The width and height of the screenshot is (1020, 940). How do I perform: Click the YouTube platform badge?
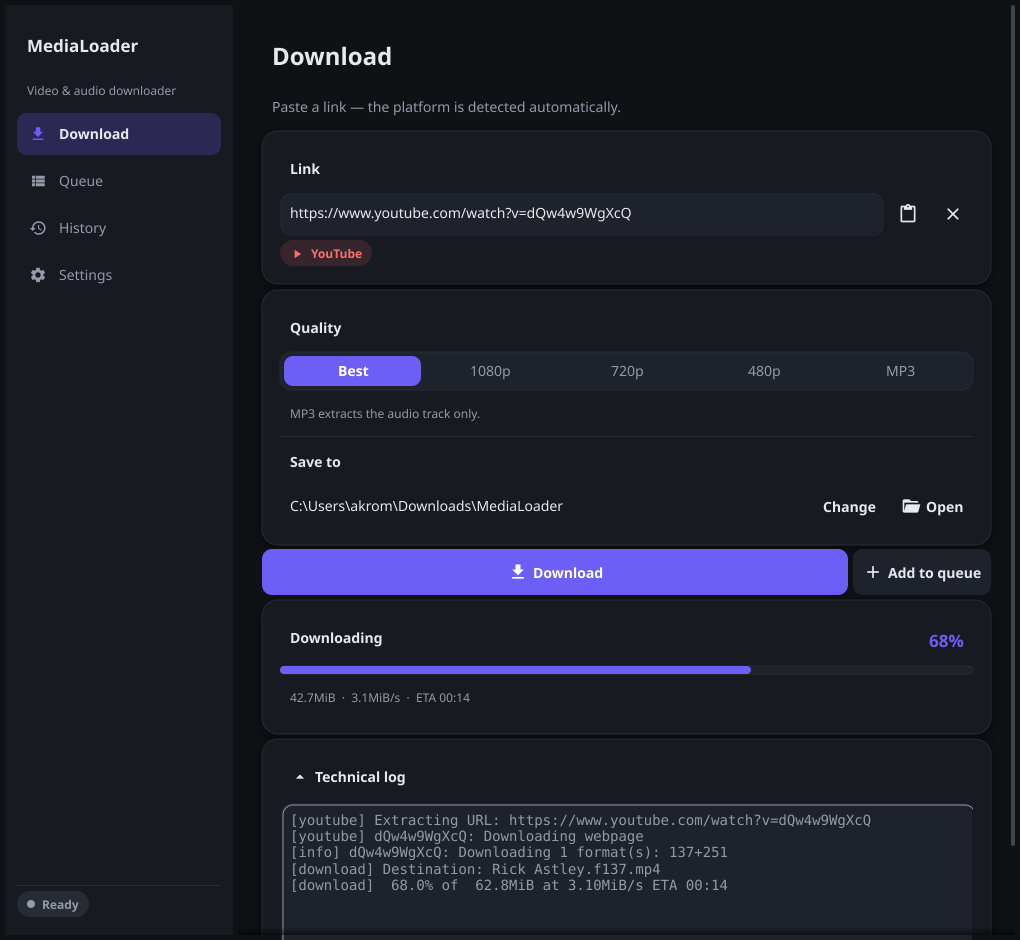coord(326,253)
